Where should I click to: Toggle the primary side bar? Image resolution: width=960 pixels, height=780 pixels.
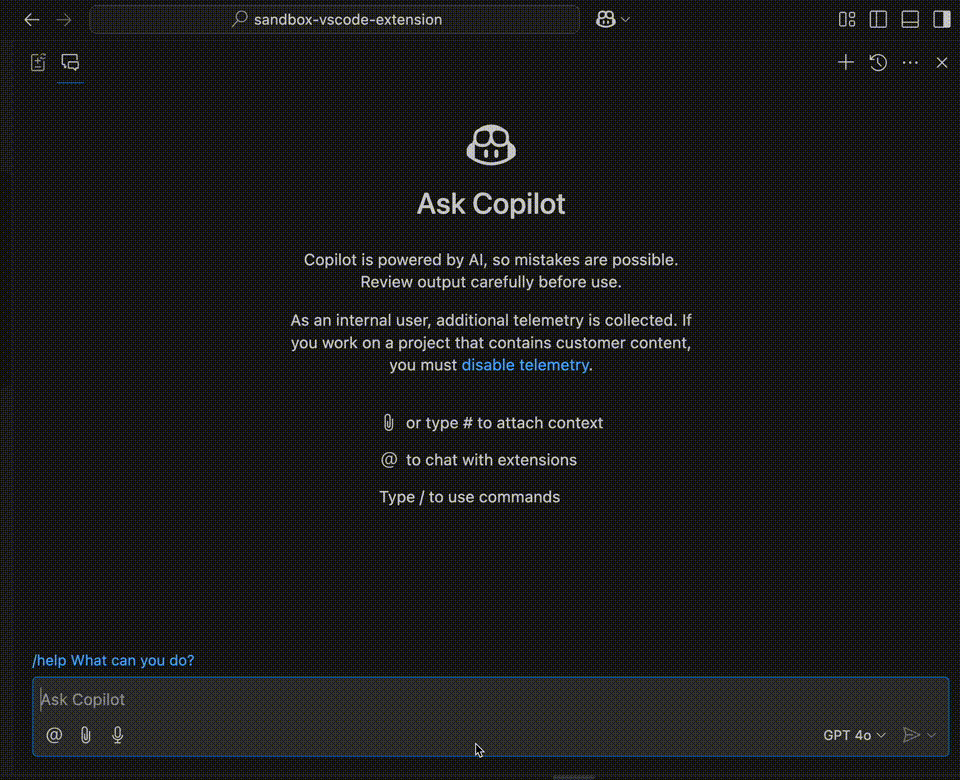[x=878, y=20]
